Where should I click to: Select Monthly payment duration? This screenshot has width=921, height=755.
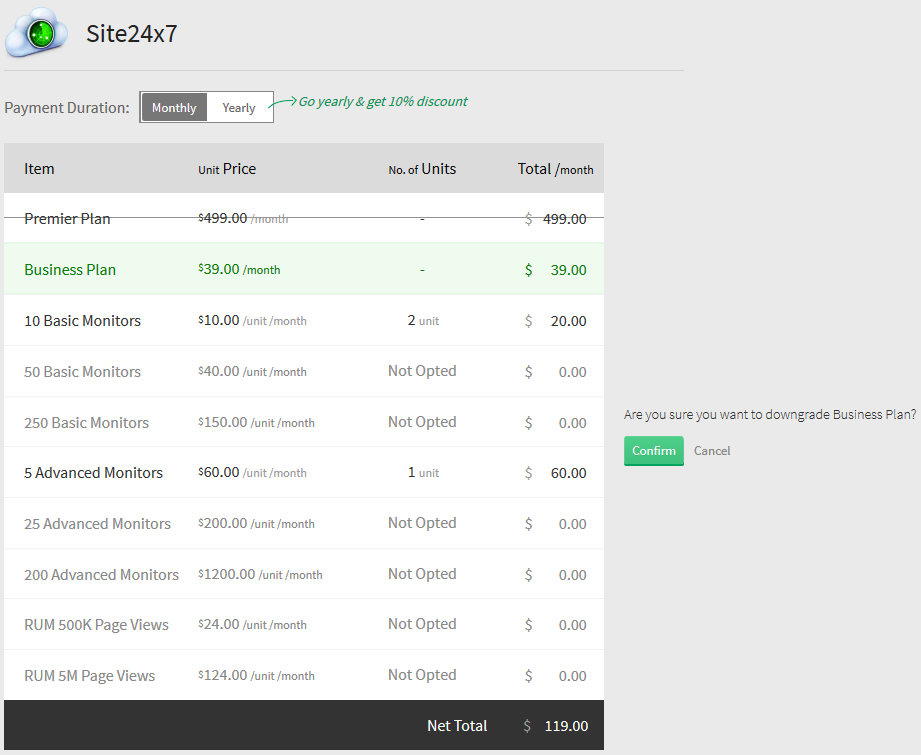pyautogui.click(x=174, y=108)
